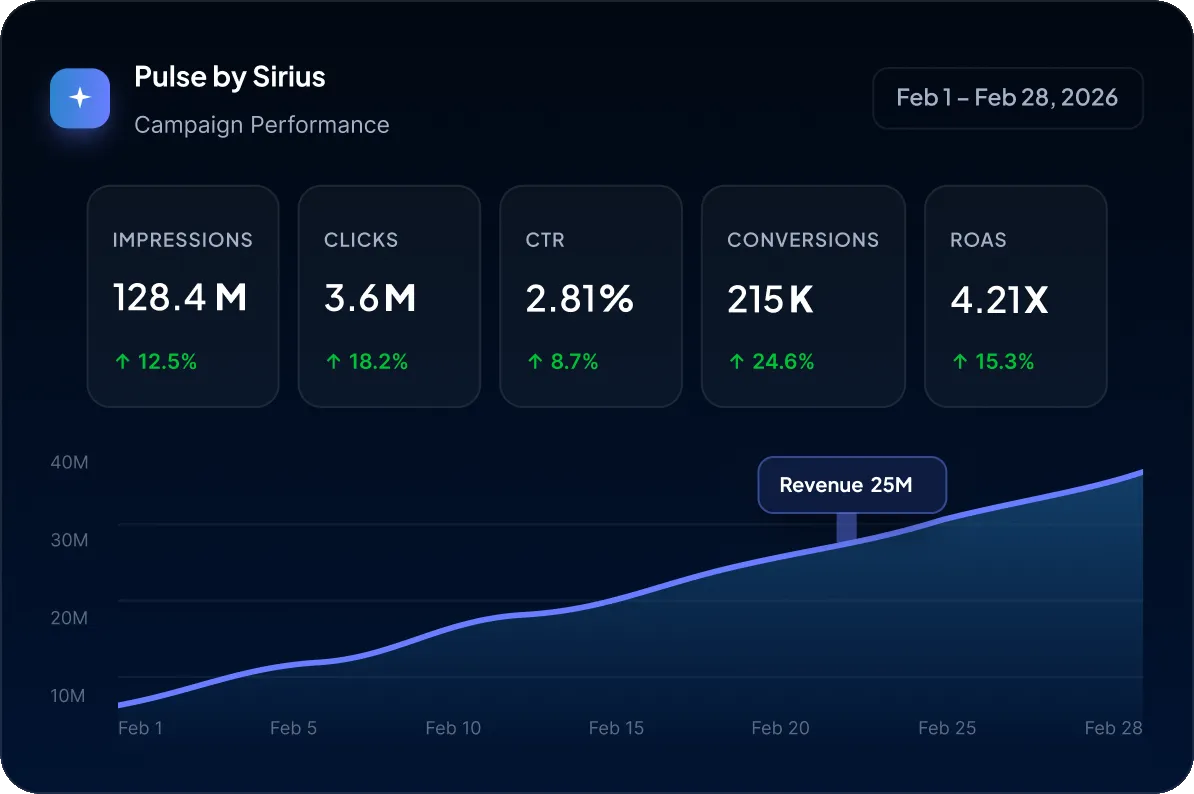The width and height of the screenshot is (1194, 794).
Task: Click the Feb 28 x-axis label
Action: [1113, 729]
